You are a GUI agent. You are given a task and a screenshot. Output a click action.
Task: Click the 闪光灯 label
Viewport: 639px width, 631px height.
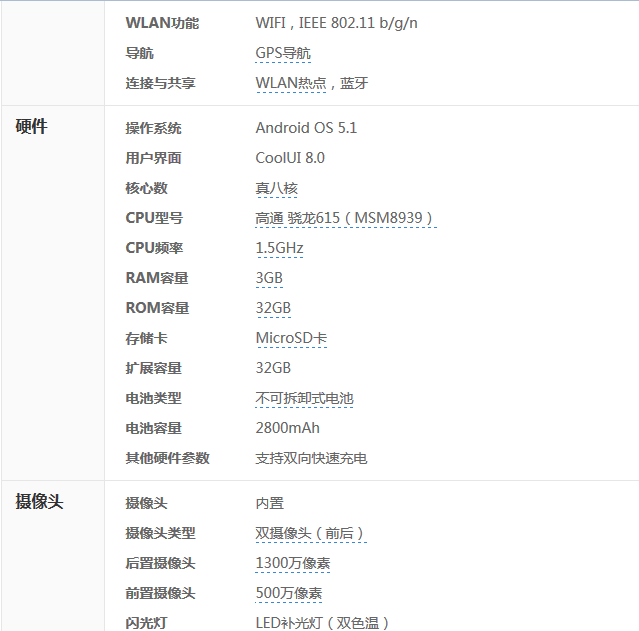[x=146, y=623]
